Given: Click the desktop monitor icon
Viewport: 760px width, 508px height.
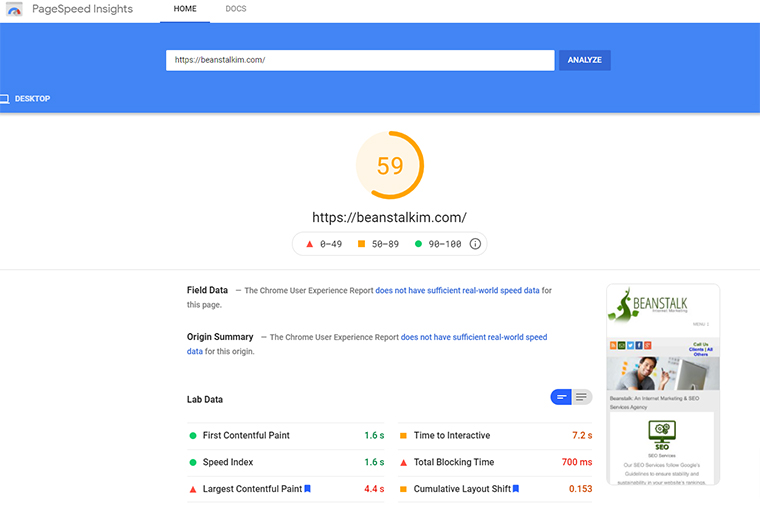Looking at the screenshot, I should coord(4,99).
